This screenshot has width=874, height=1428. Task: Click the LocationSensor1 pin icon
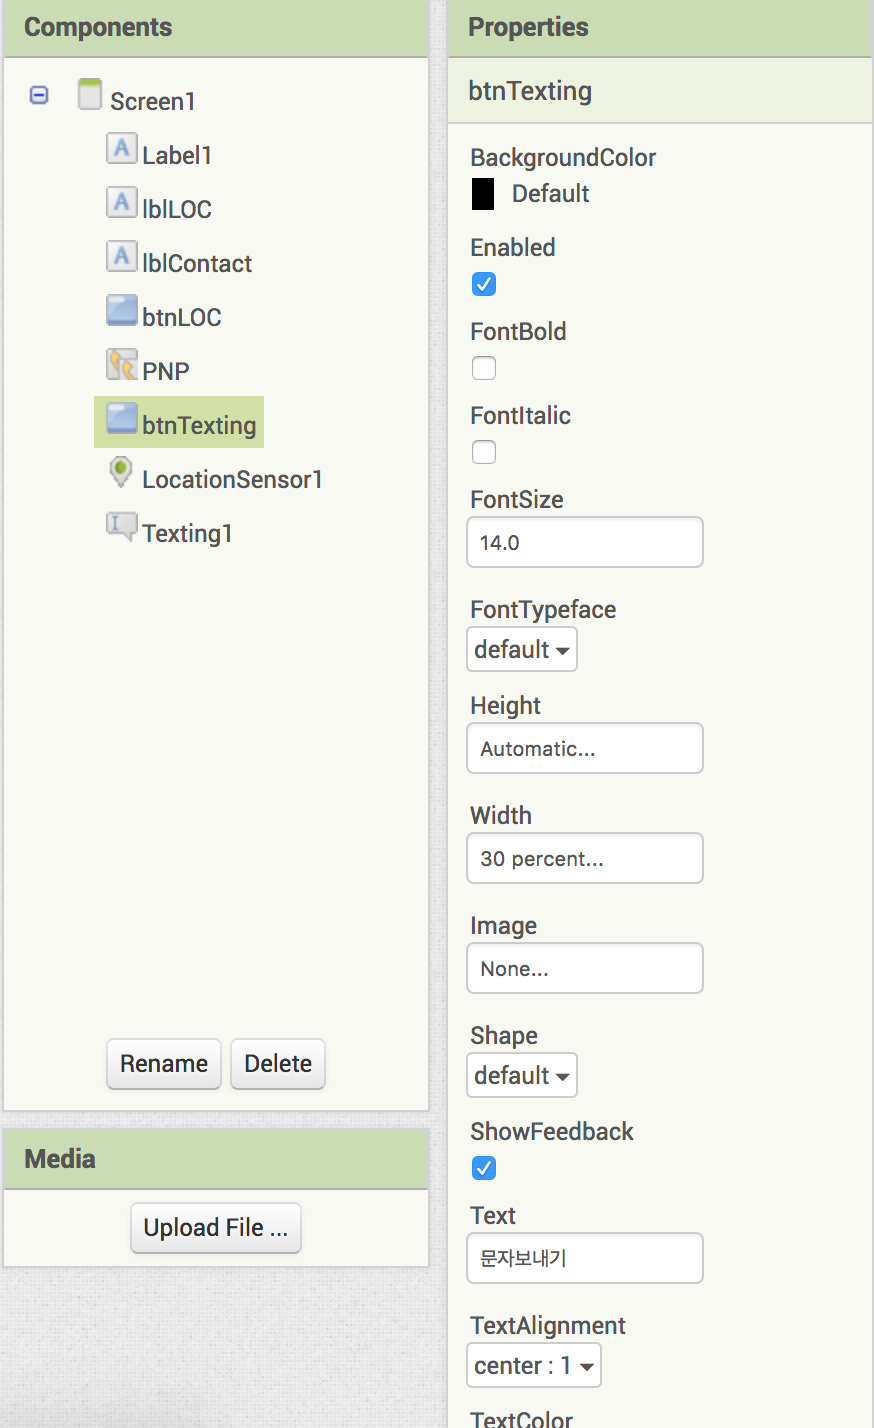(x=121, y=472)
